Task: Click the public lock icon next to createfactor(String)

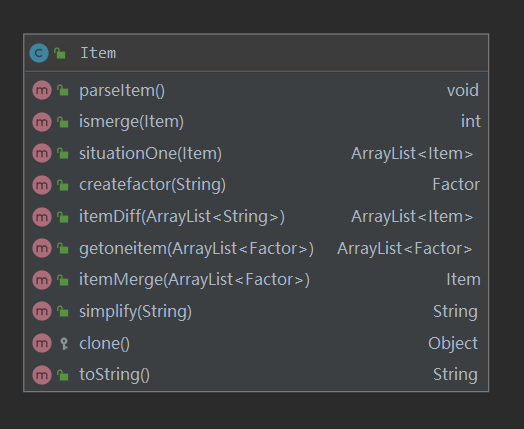Action: (x=63, y=185)
